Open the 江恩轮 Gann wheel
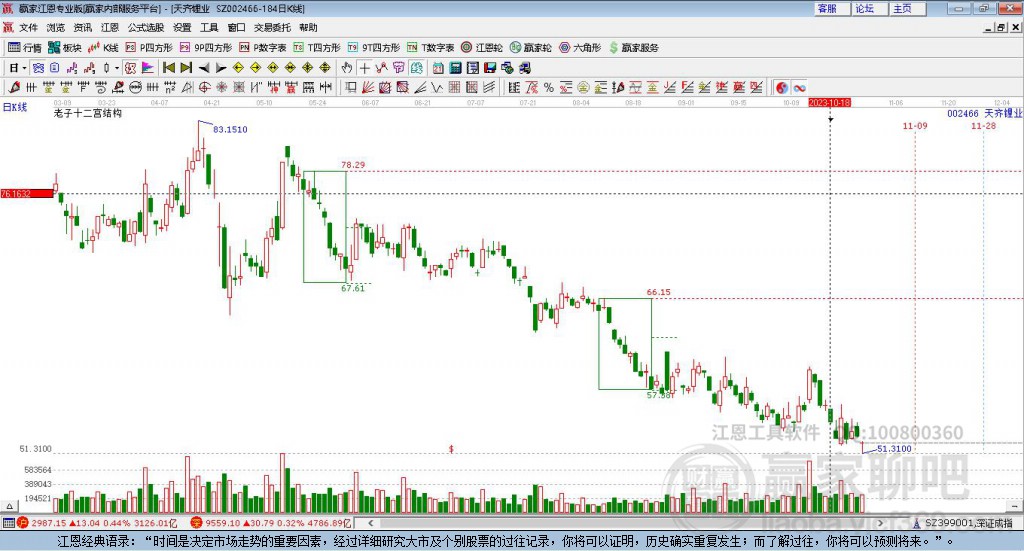 (x=482, y=48)
